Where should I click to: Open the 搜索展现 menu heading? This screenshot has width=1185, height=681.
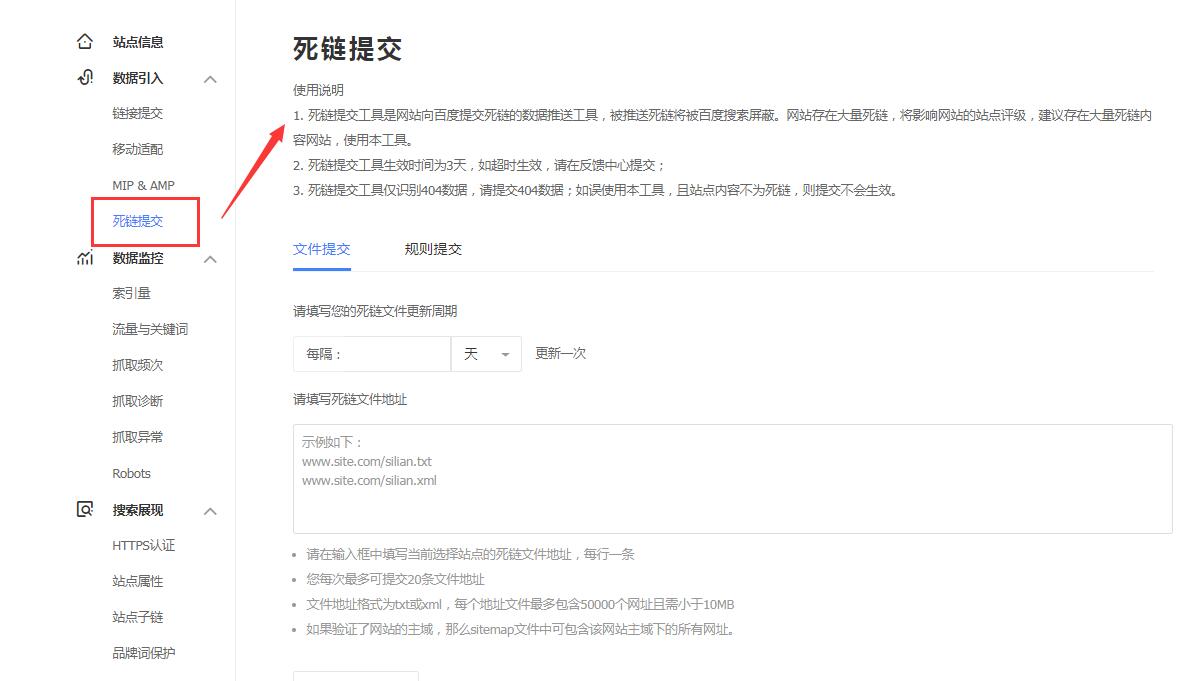(x=138, y=510)
